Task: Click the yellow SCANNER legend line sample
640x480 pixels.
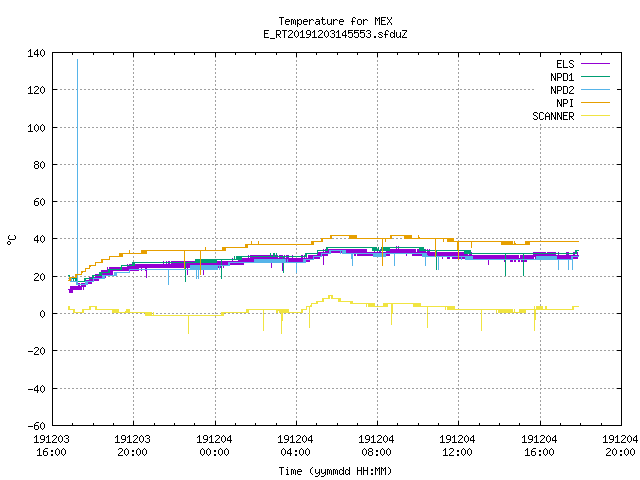Action: coord(595,116)
